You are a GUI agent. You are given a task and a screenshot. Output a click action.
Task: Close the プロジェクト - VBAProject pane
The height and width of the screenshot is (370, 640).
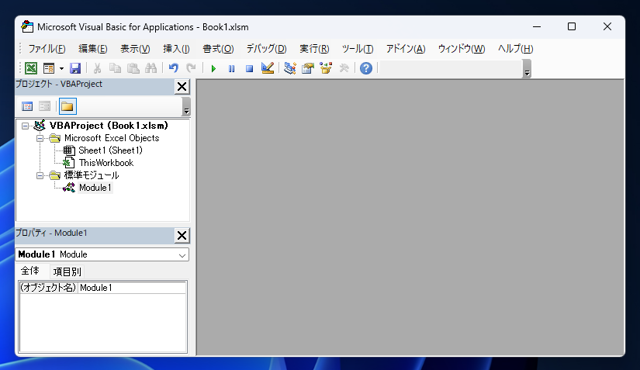click(x=182, y=86)
